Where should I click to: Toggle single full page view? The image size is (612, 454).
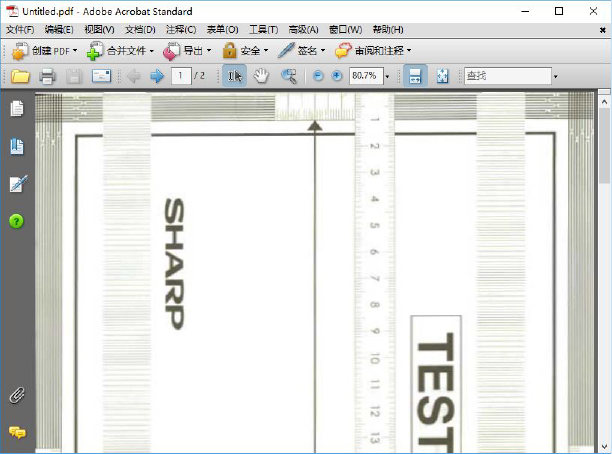(x=442, y=76)
